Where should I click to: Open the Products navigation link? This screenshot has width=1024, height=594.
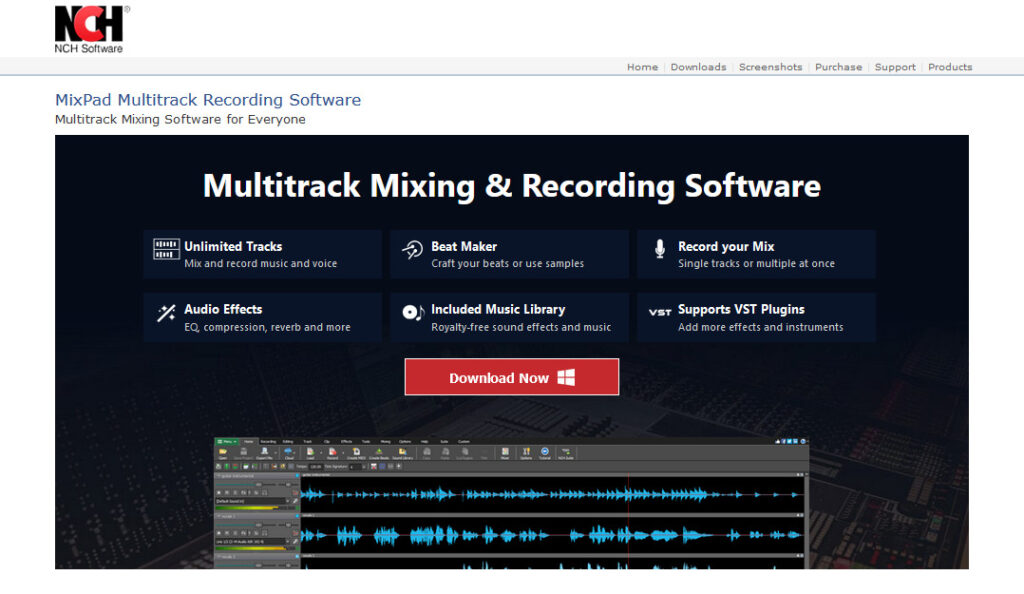pos(950,67)
